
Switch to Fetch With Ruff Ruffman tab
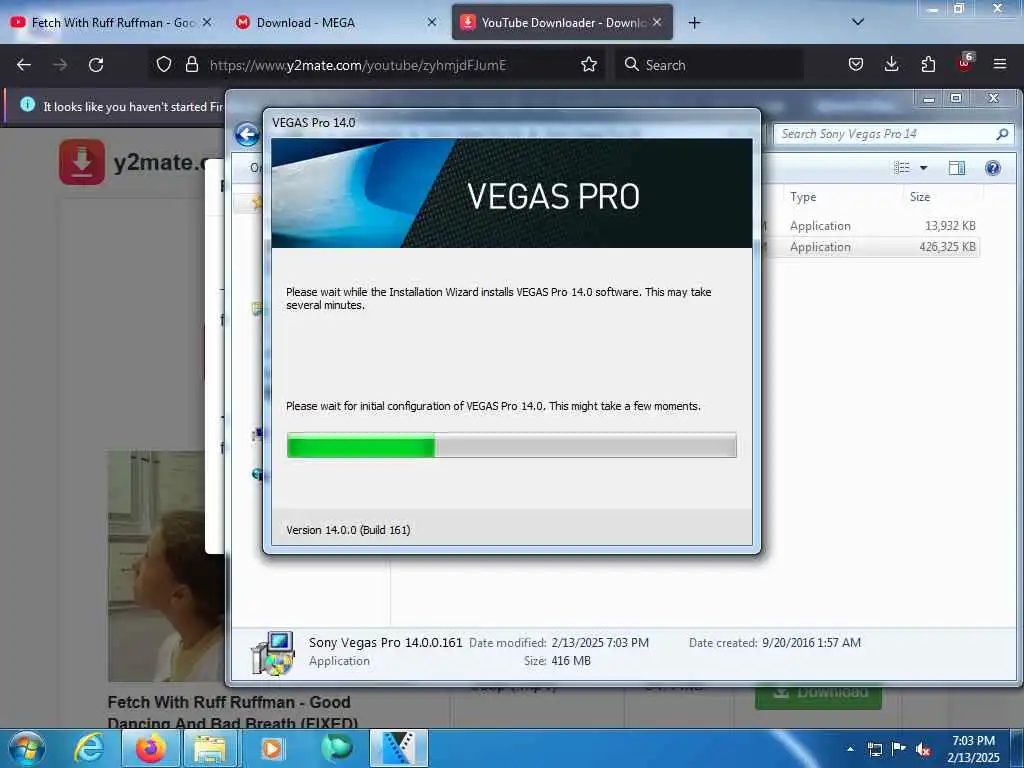pos(111,23)
